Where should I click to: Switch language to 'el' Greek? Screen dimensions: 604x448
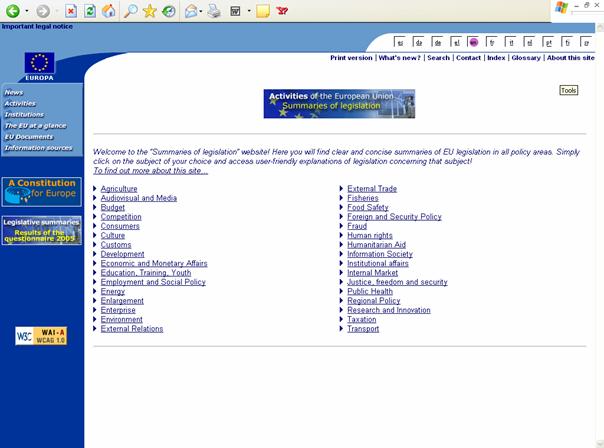[456, 42]
